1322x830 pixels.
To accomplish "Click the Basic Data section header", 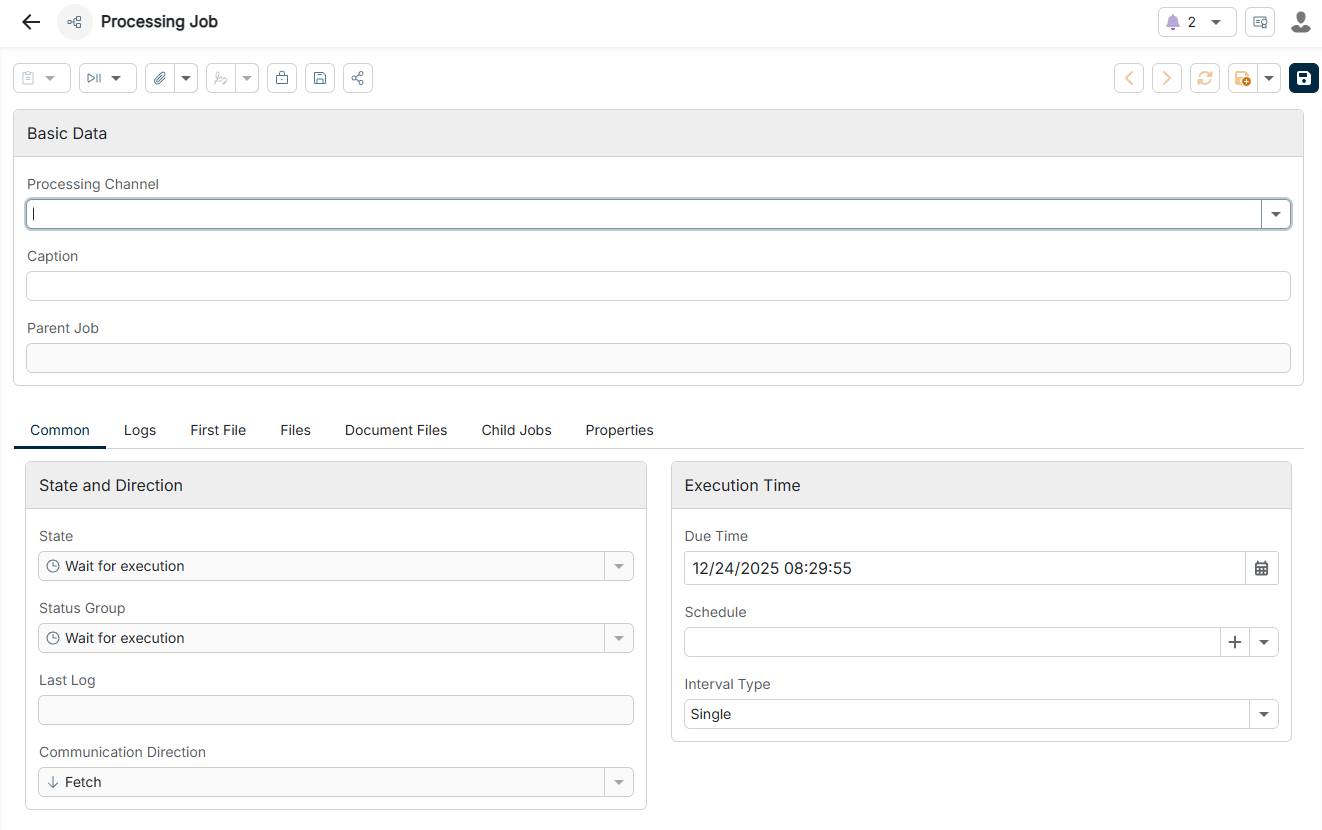I will click(658, 133).
